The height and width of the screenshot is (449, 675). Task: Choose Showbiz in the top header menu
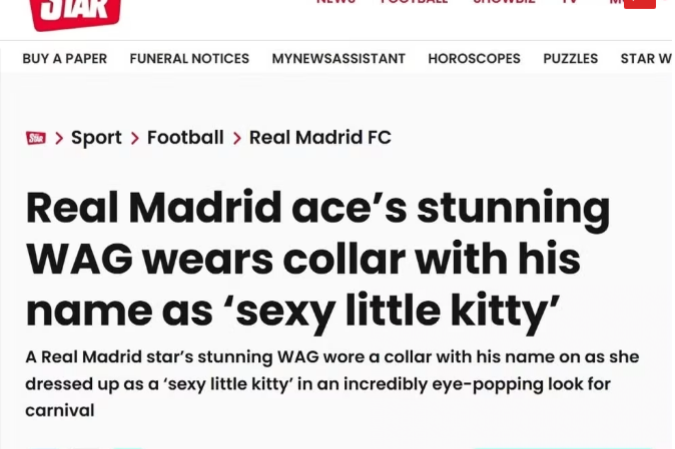pyautogui.click(x=503, y=2)
